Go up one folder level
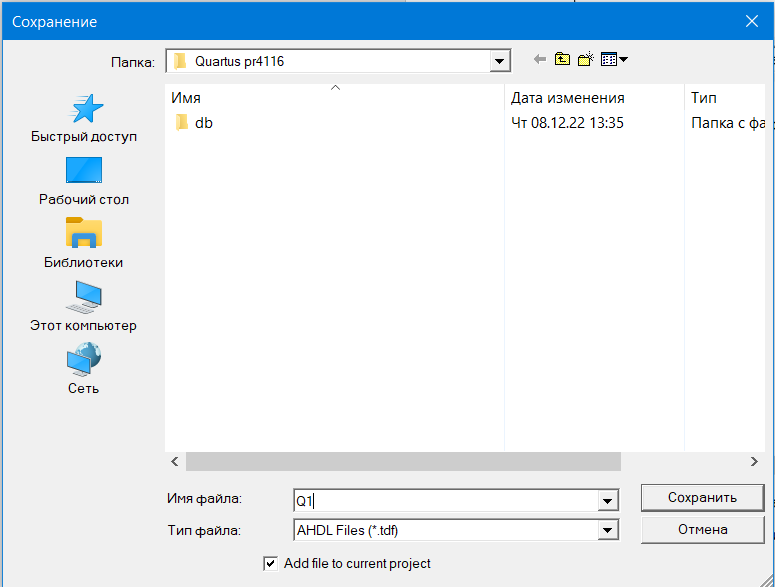Image resolution: width=775 pixels, height=587 pixels. (x=562, y=60)
